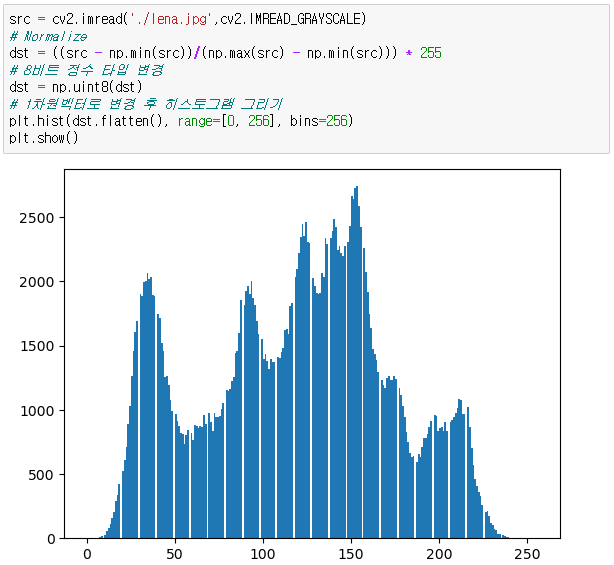The image size is (614, 565).
Task: Click y-axis label 1000
Action: click(x=36, y=411)
